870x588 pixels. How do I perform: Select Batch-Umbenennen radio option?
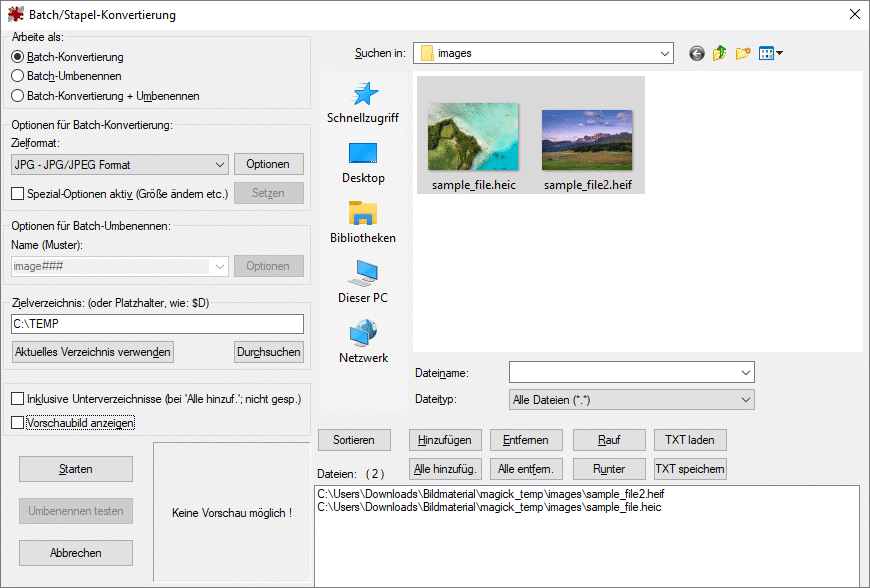pos(17,76)
